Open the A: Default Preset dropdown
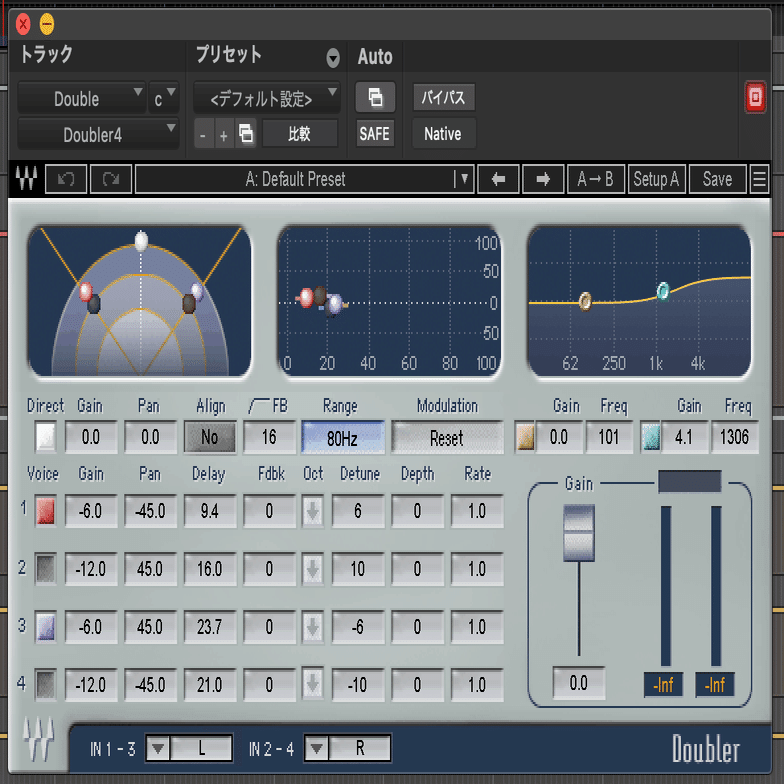Viewport: 784px width, 784px height. click(x=304, y=178)
